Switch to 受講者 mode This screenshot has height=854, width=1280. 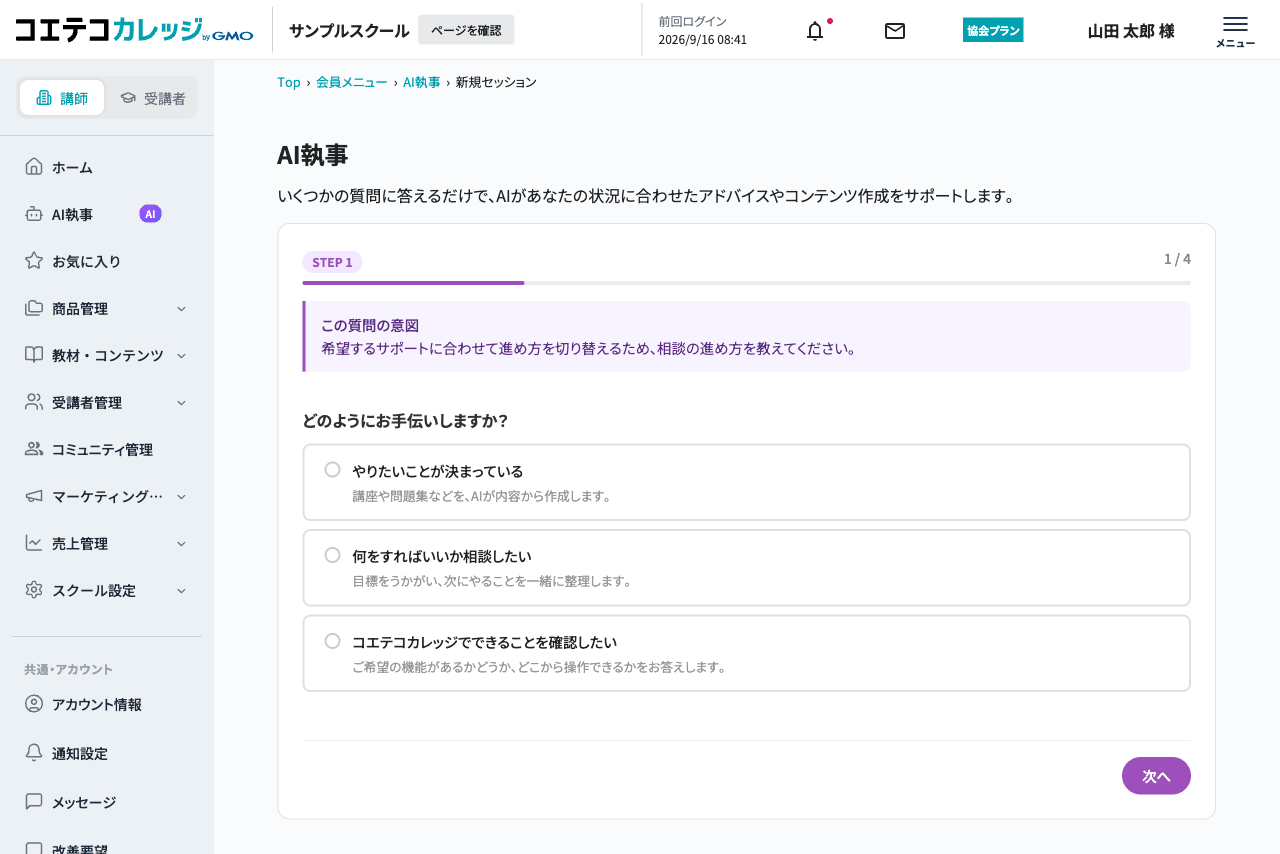click(152, 98)
